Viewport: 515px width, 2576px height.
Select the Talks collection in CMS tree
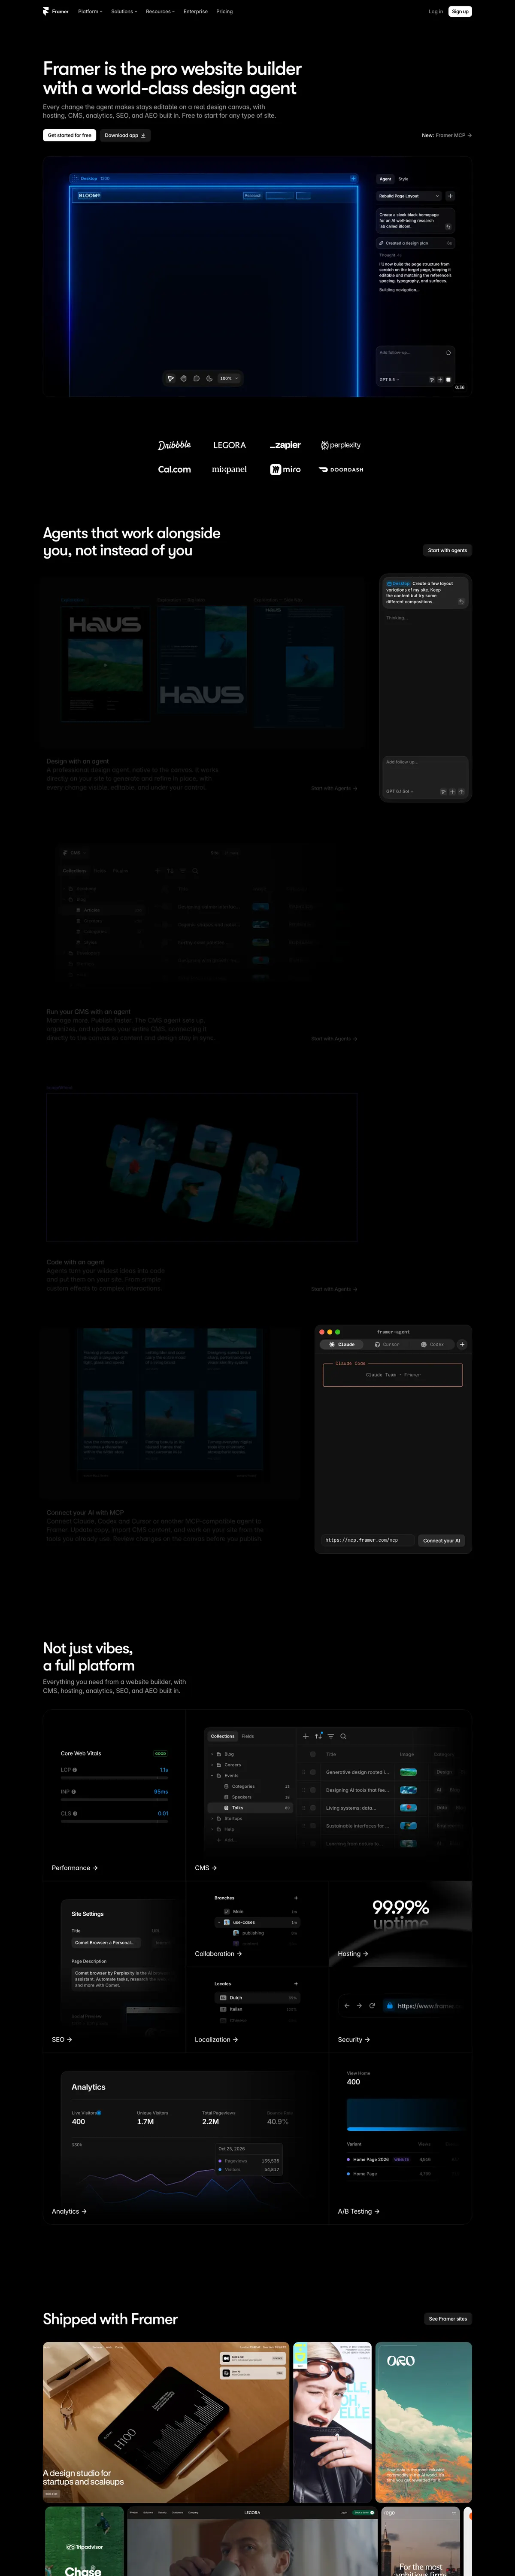coord(250,1808)
